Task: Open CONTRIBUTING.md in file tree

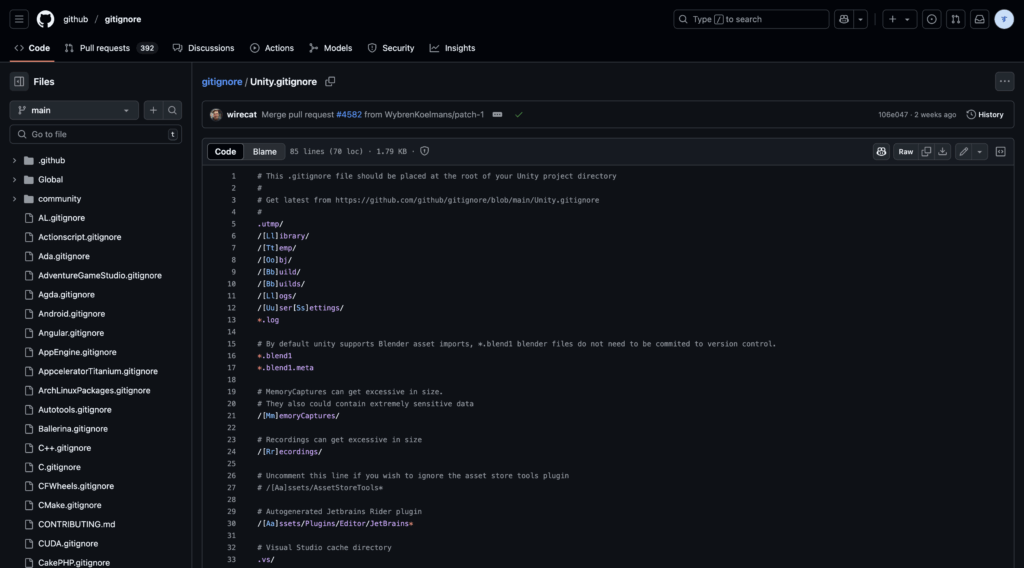Action: click(76, 524)
